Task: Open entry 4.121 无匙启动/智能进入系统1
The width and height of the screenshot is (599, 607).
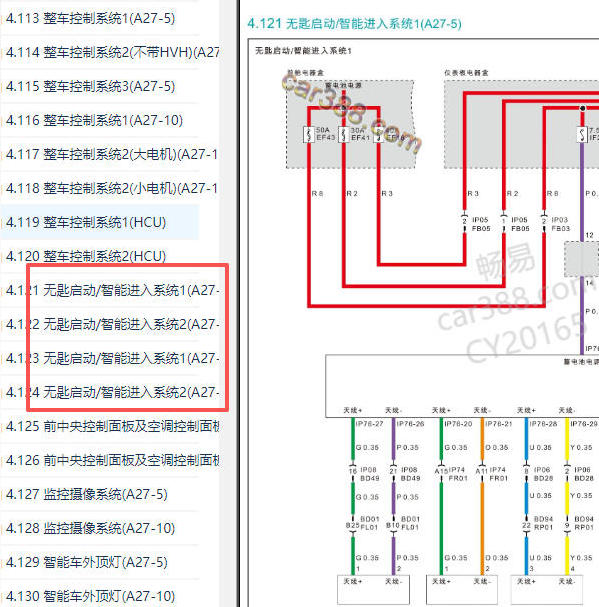Action: 112,290
